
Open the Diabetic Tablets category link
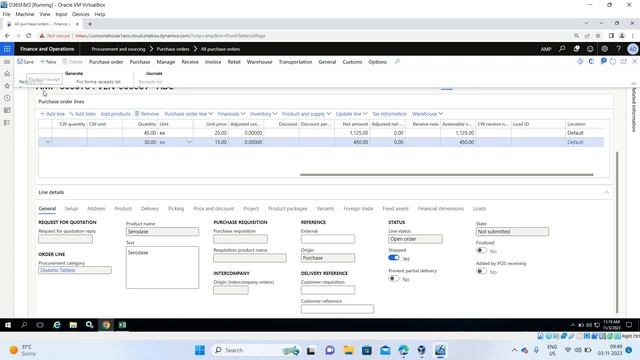58,270
